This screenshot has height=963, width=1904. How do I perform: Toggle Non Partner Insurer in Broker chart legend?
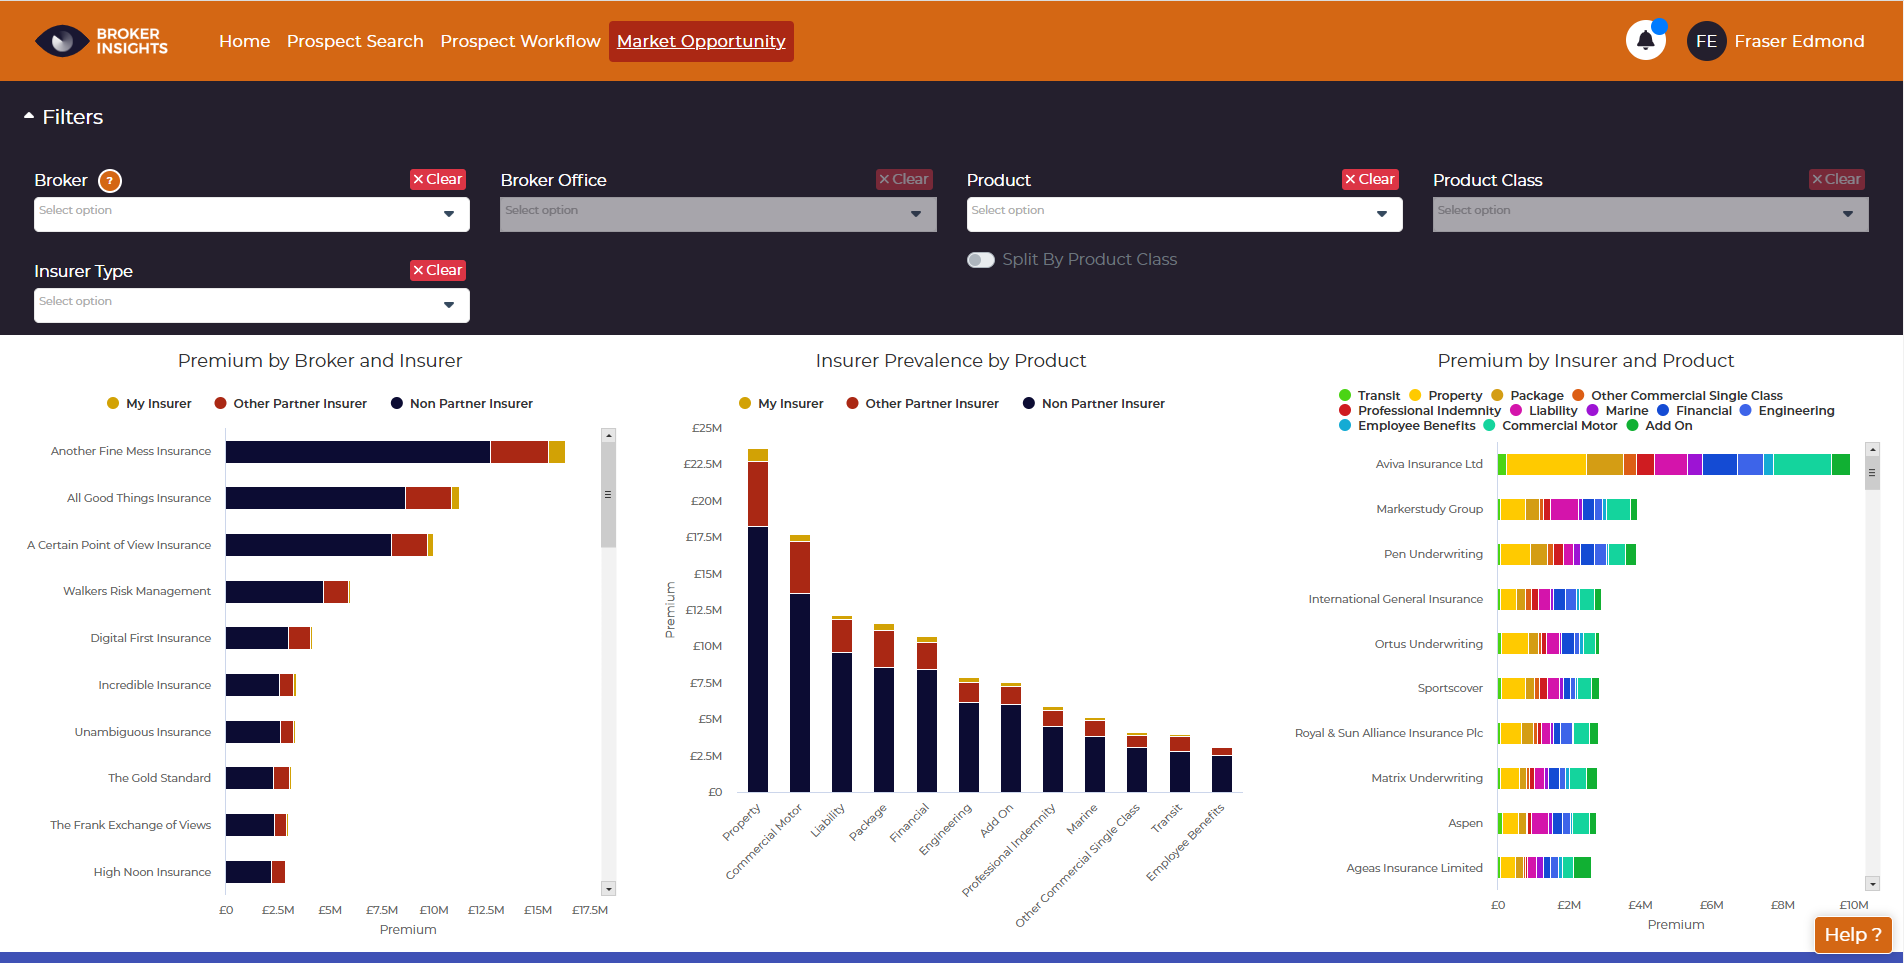point(462,403)
